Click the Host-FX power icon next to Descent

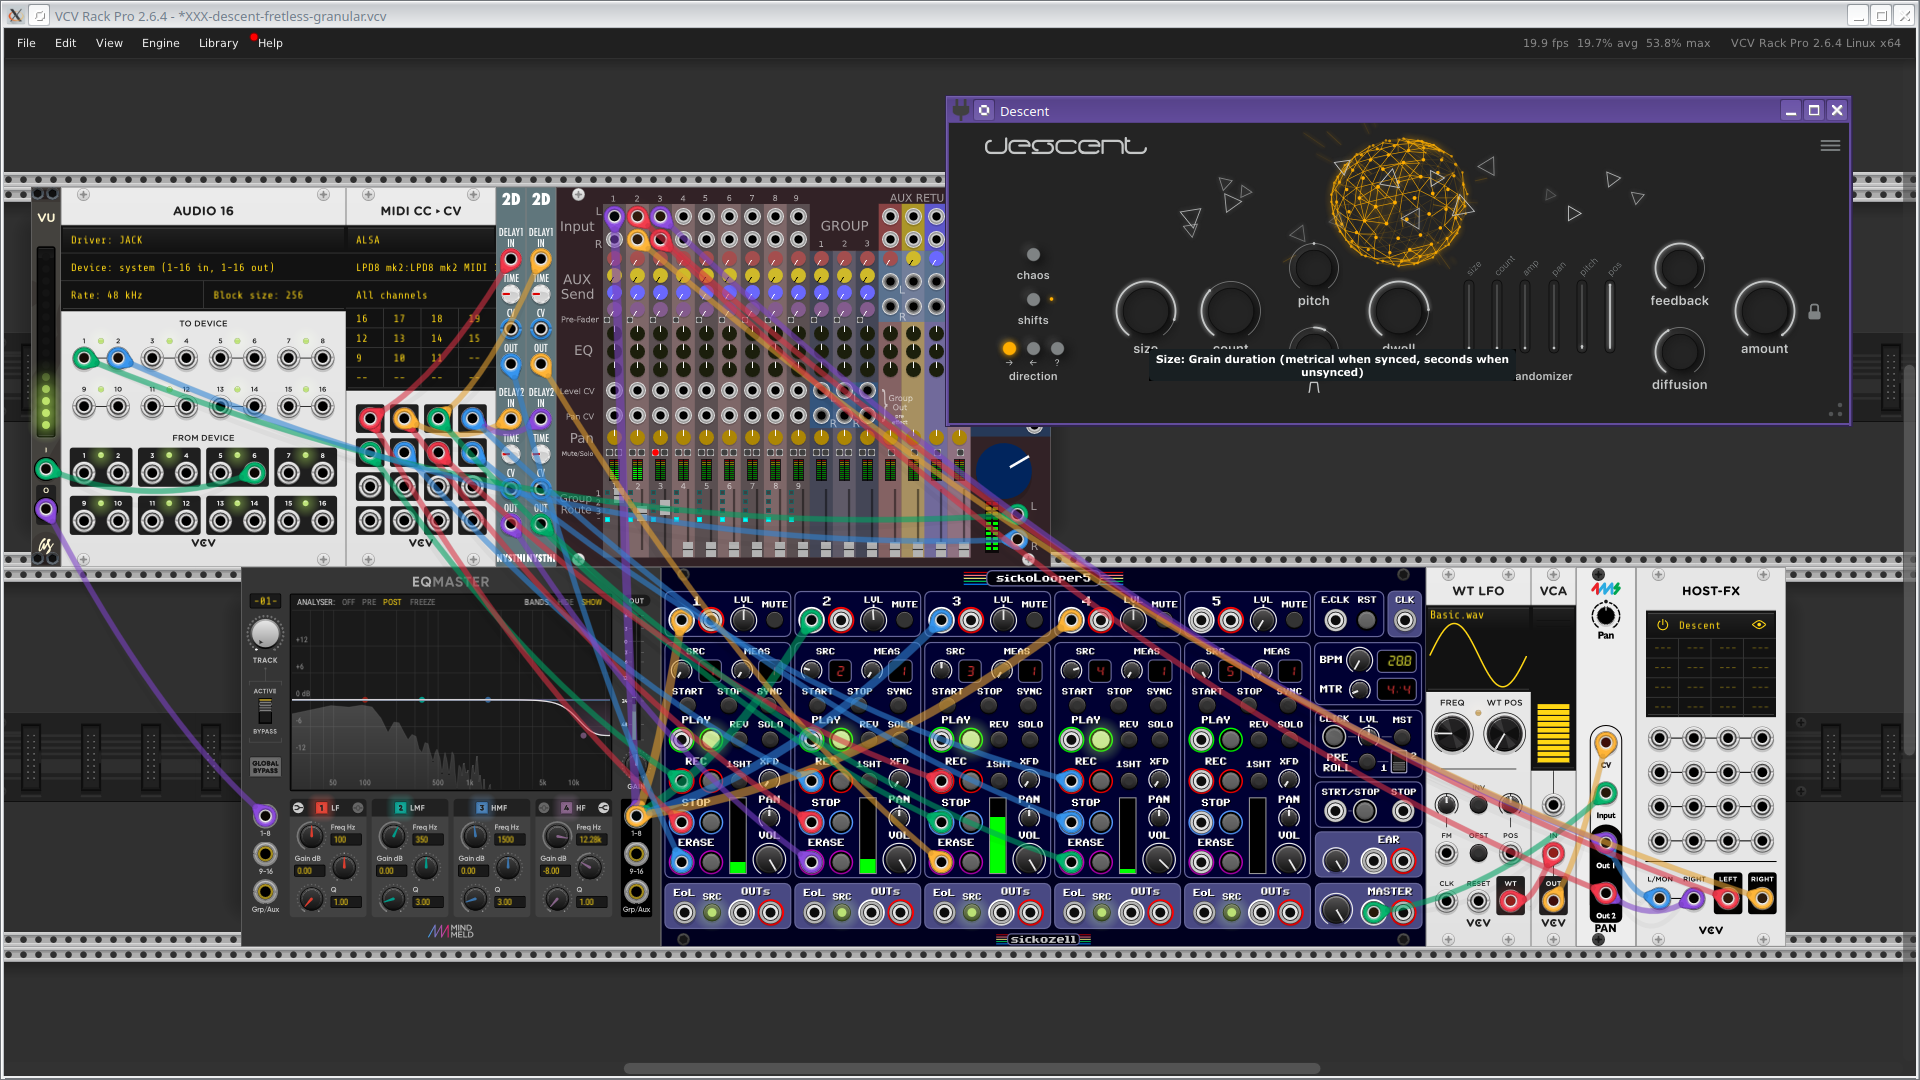point(1662,625)
